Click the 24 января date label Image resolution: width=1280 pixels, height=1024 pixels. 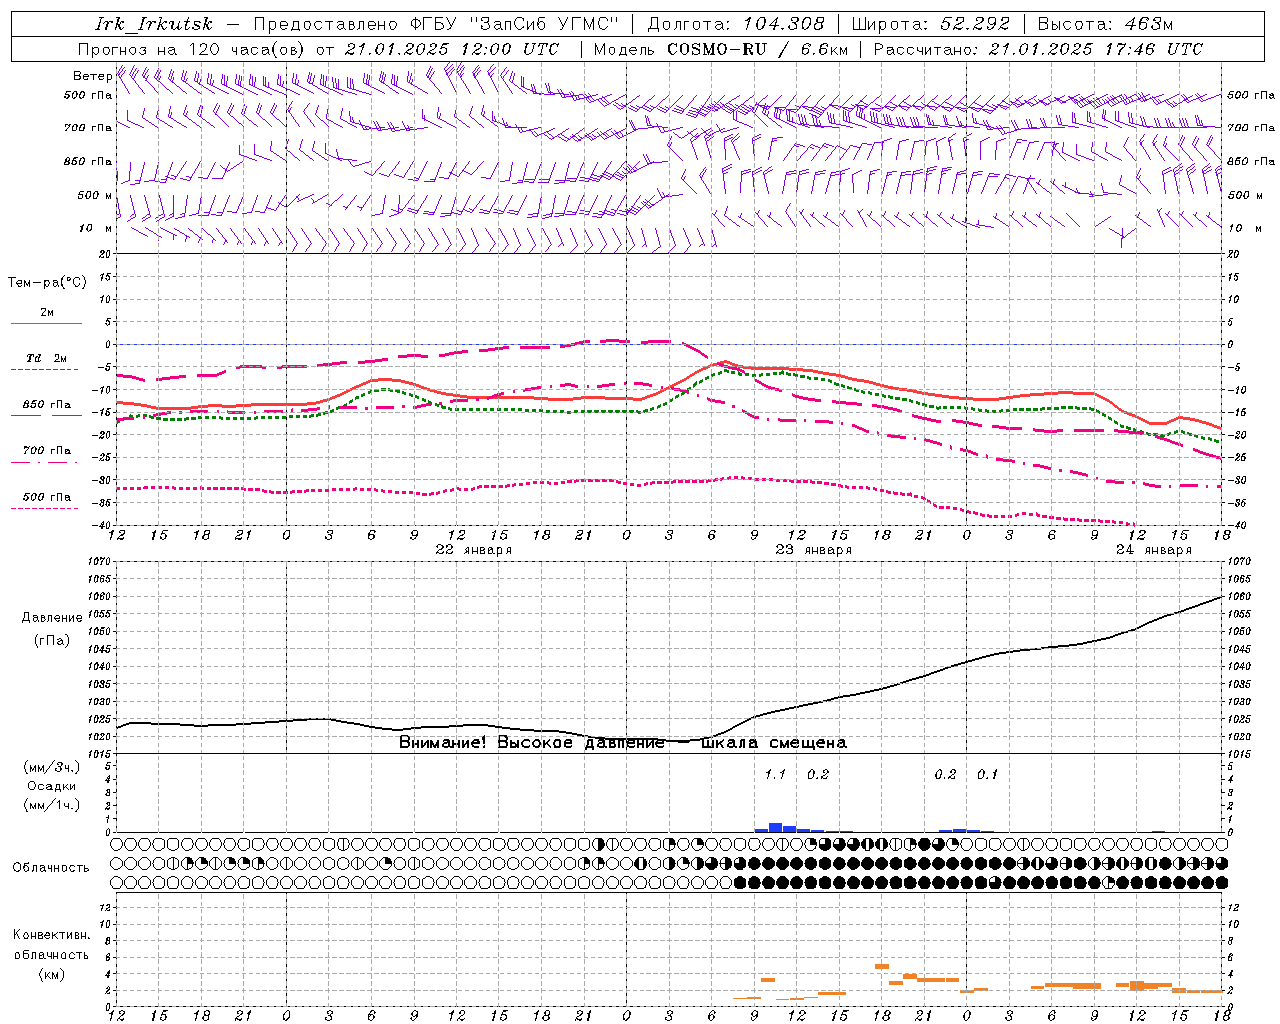1154,550
